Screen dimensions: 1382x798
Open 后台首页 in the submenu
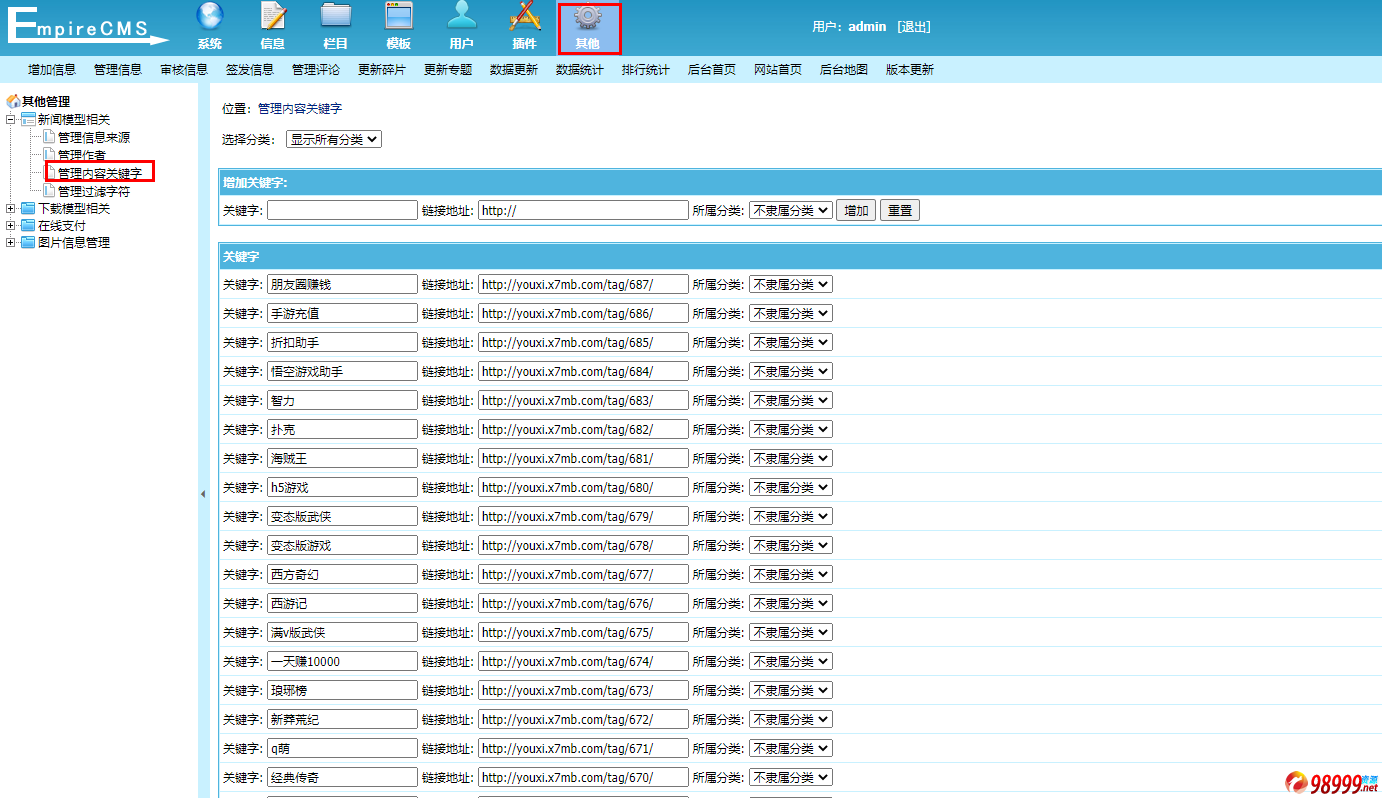click(x=712, y=69)
